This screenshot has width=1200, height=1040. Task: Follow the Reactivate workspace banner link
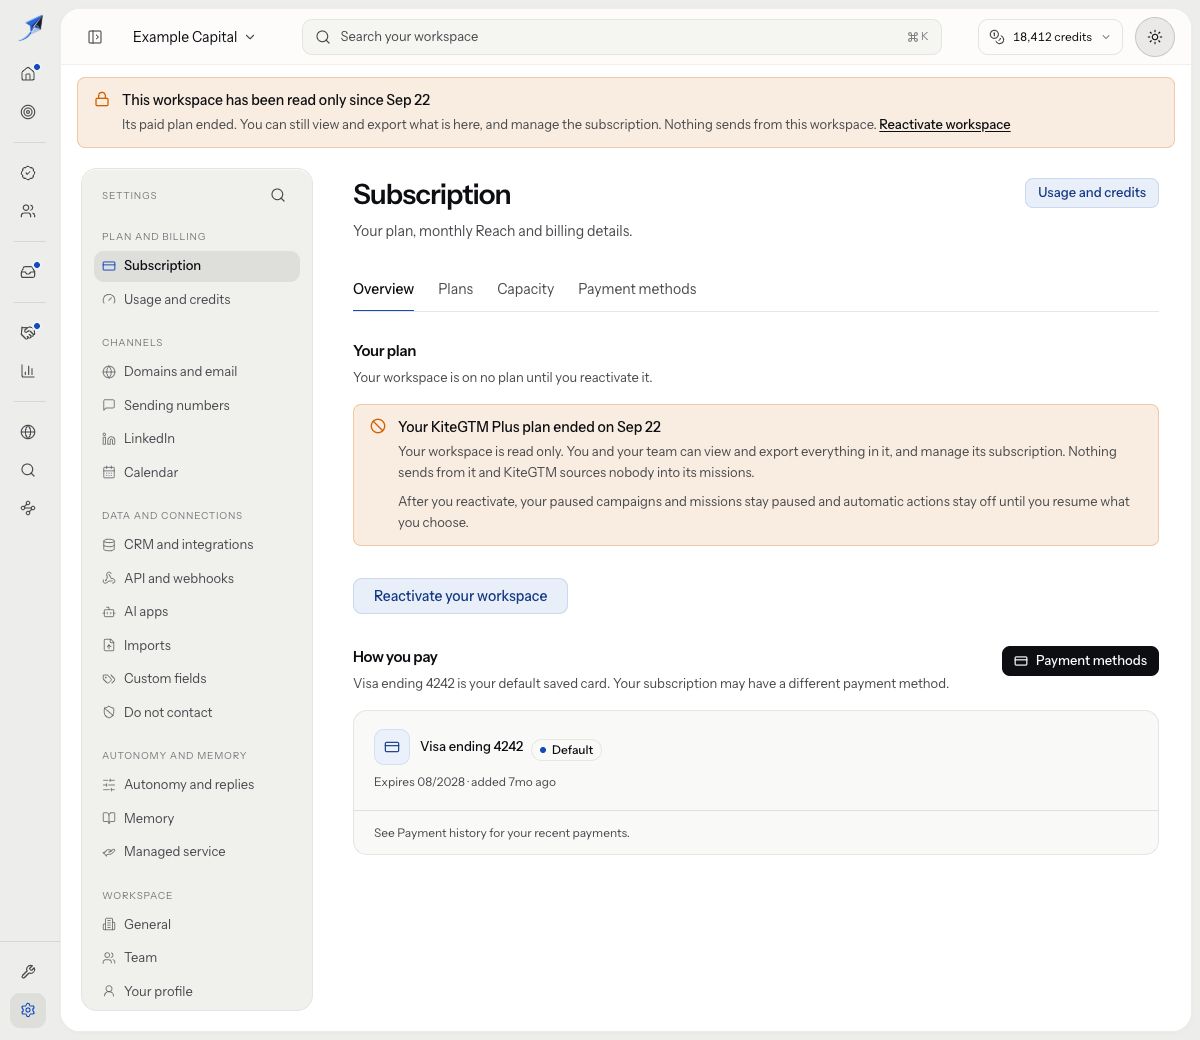tap(944, 125)
